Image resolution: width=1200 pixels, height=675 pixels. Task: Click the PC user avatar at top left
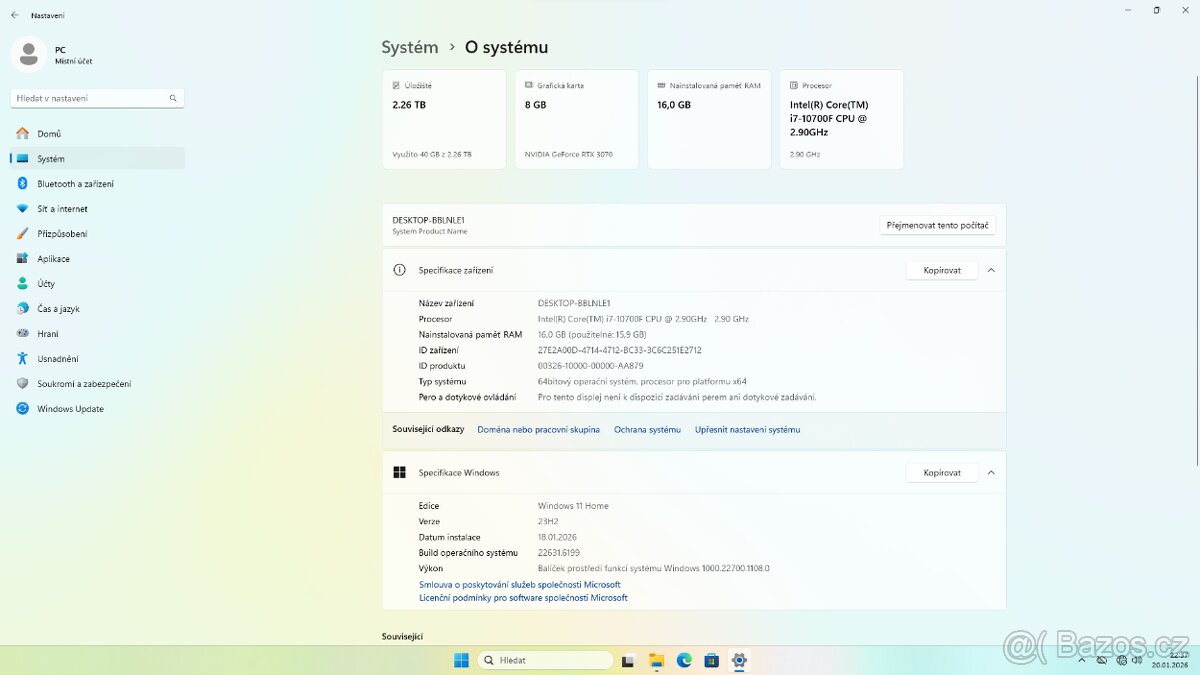click(28, 54)
